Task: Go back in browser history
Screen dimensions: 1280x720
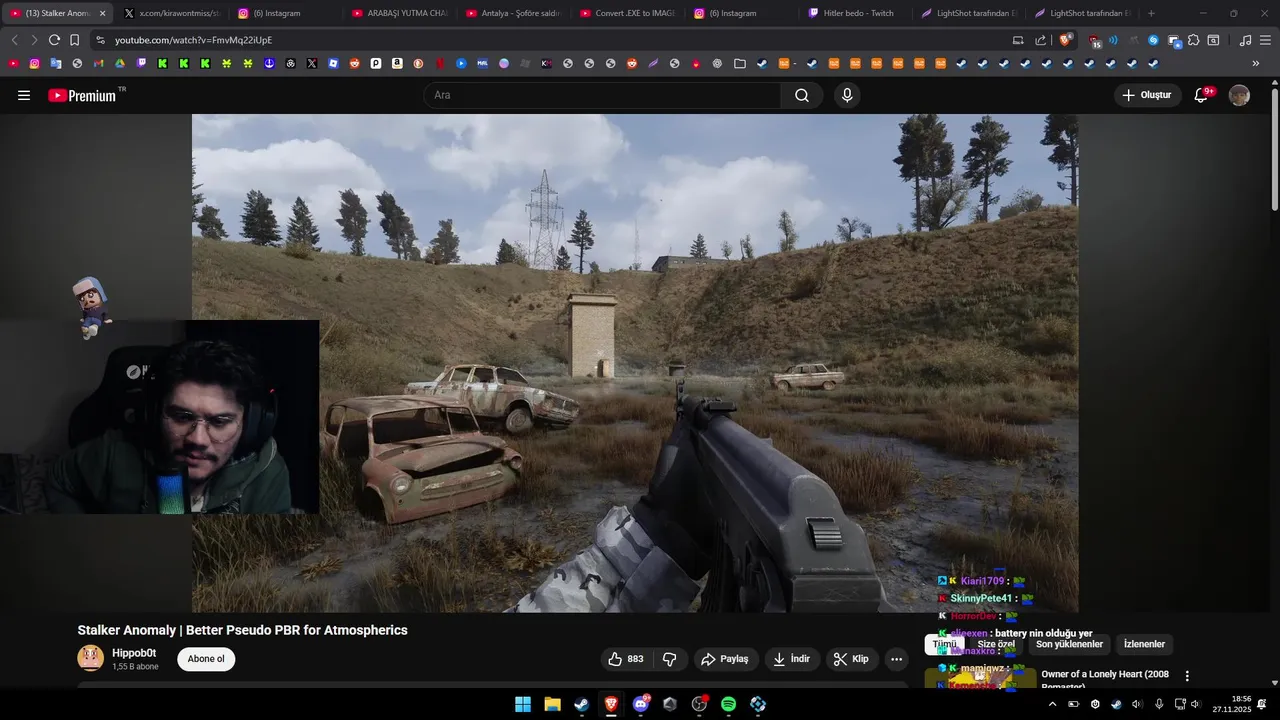Action: 14,40
